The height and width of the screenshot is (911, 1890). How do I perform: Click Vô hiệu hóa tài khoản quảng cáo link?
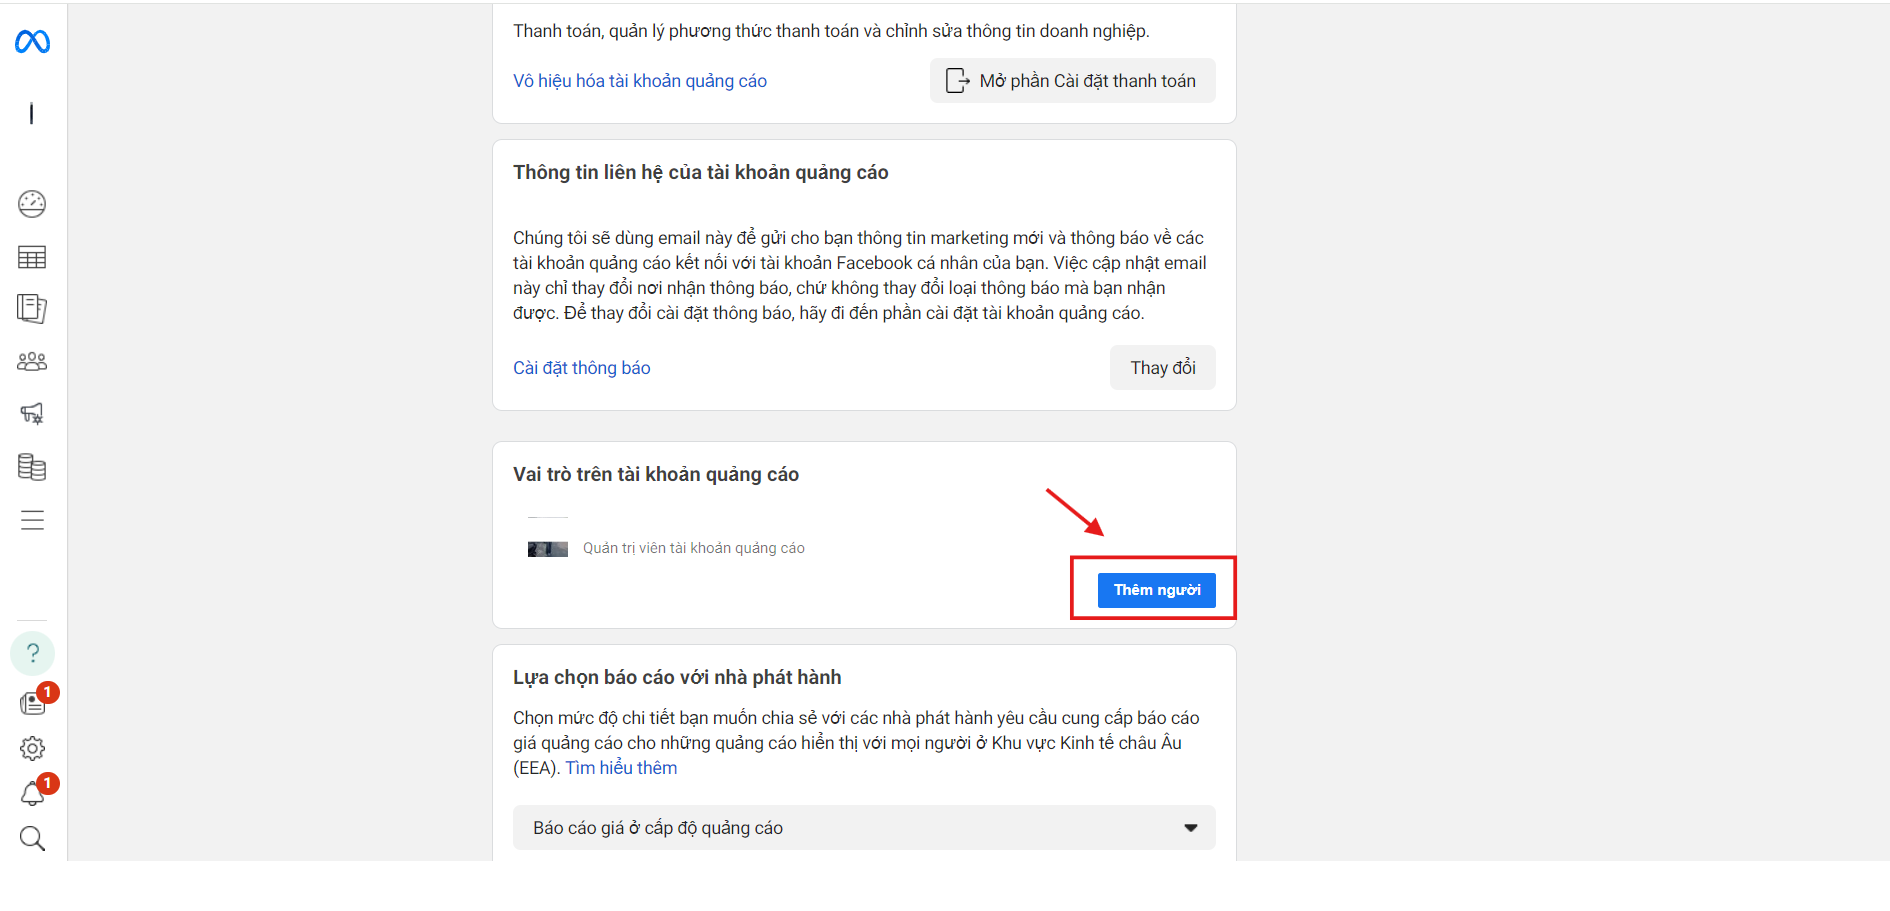(640, 81)
